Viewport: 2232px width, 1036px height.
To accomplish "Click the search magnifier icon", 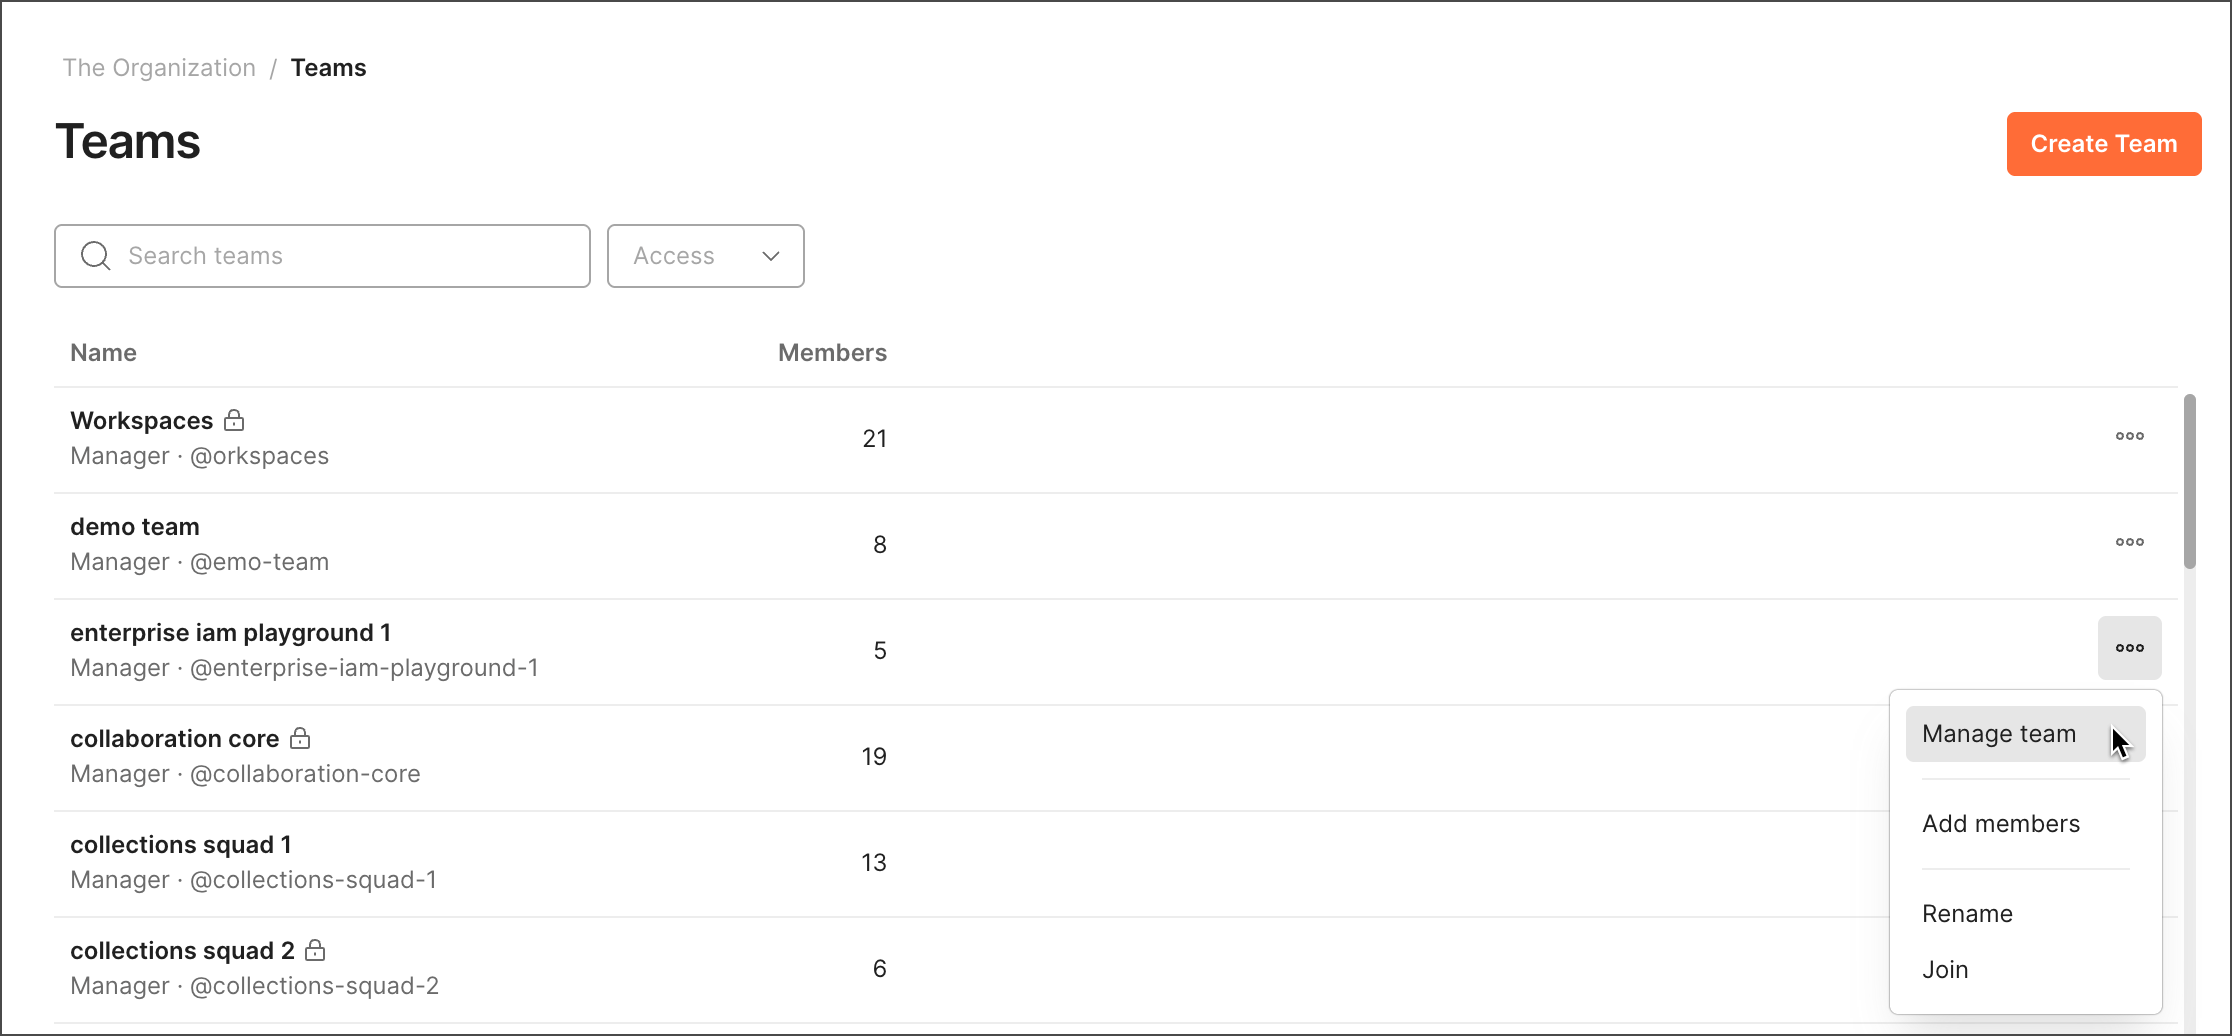I will pos(95,255).
